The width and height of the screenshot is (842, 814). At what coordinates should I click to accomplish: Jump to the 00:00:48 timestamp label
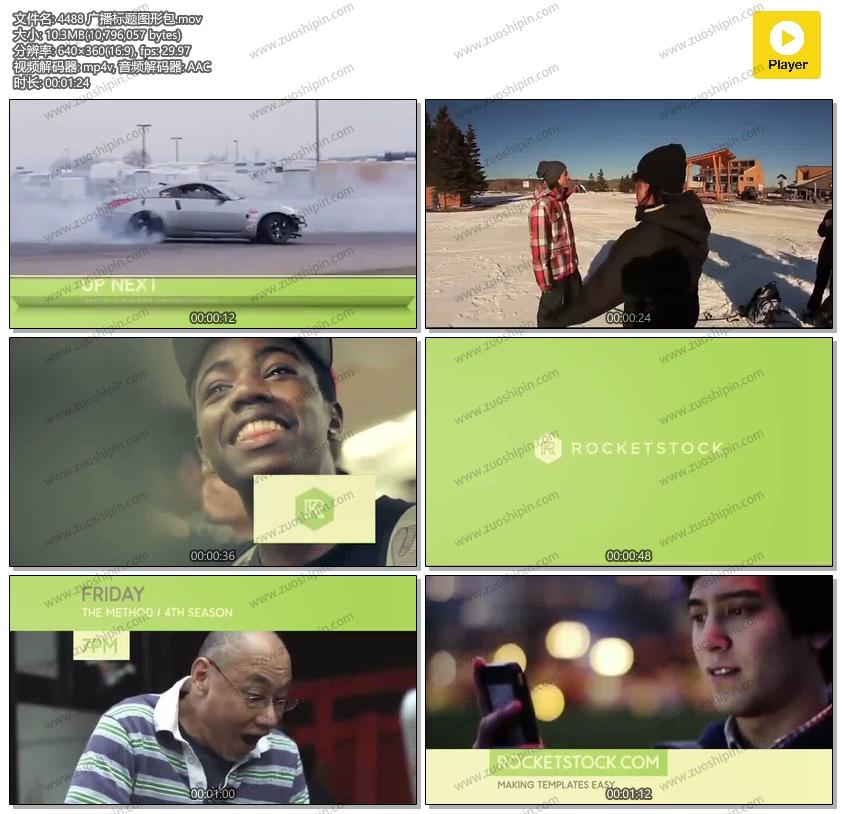(x=628, y=556)
